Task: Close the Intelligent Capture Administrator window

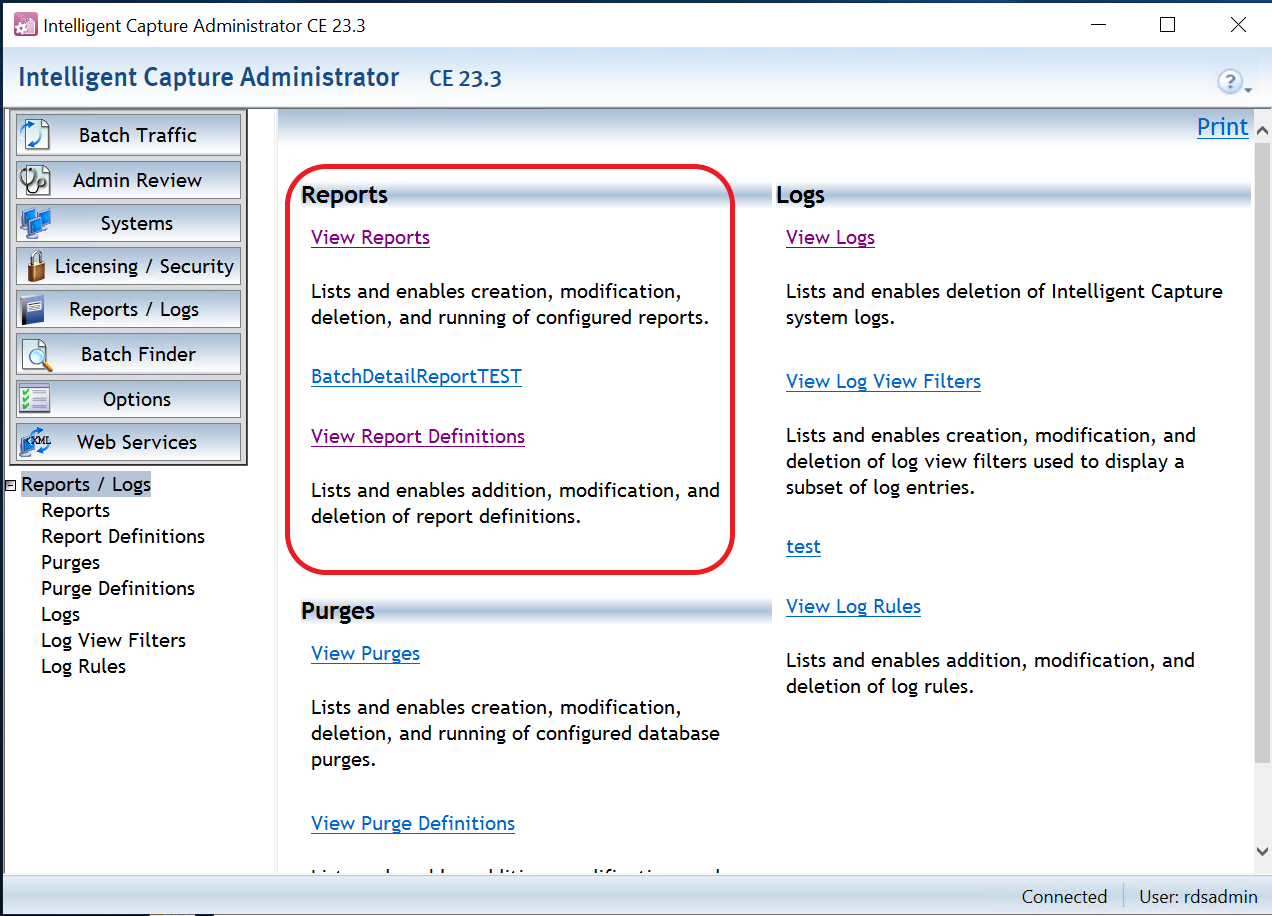Action: [1238, 25]
